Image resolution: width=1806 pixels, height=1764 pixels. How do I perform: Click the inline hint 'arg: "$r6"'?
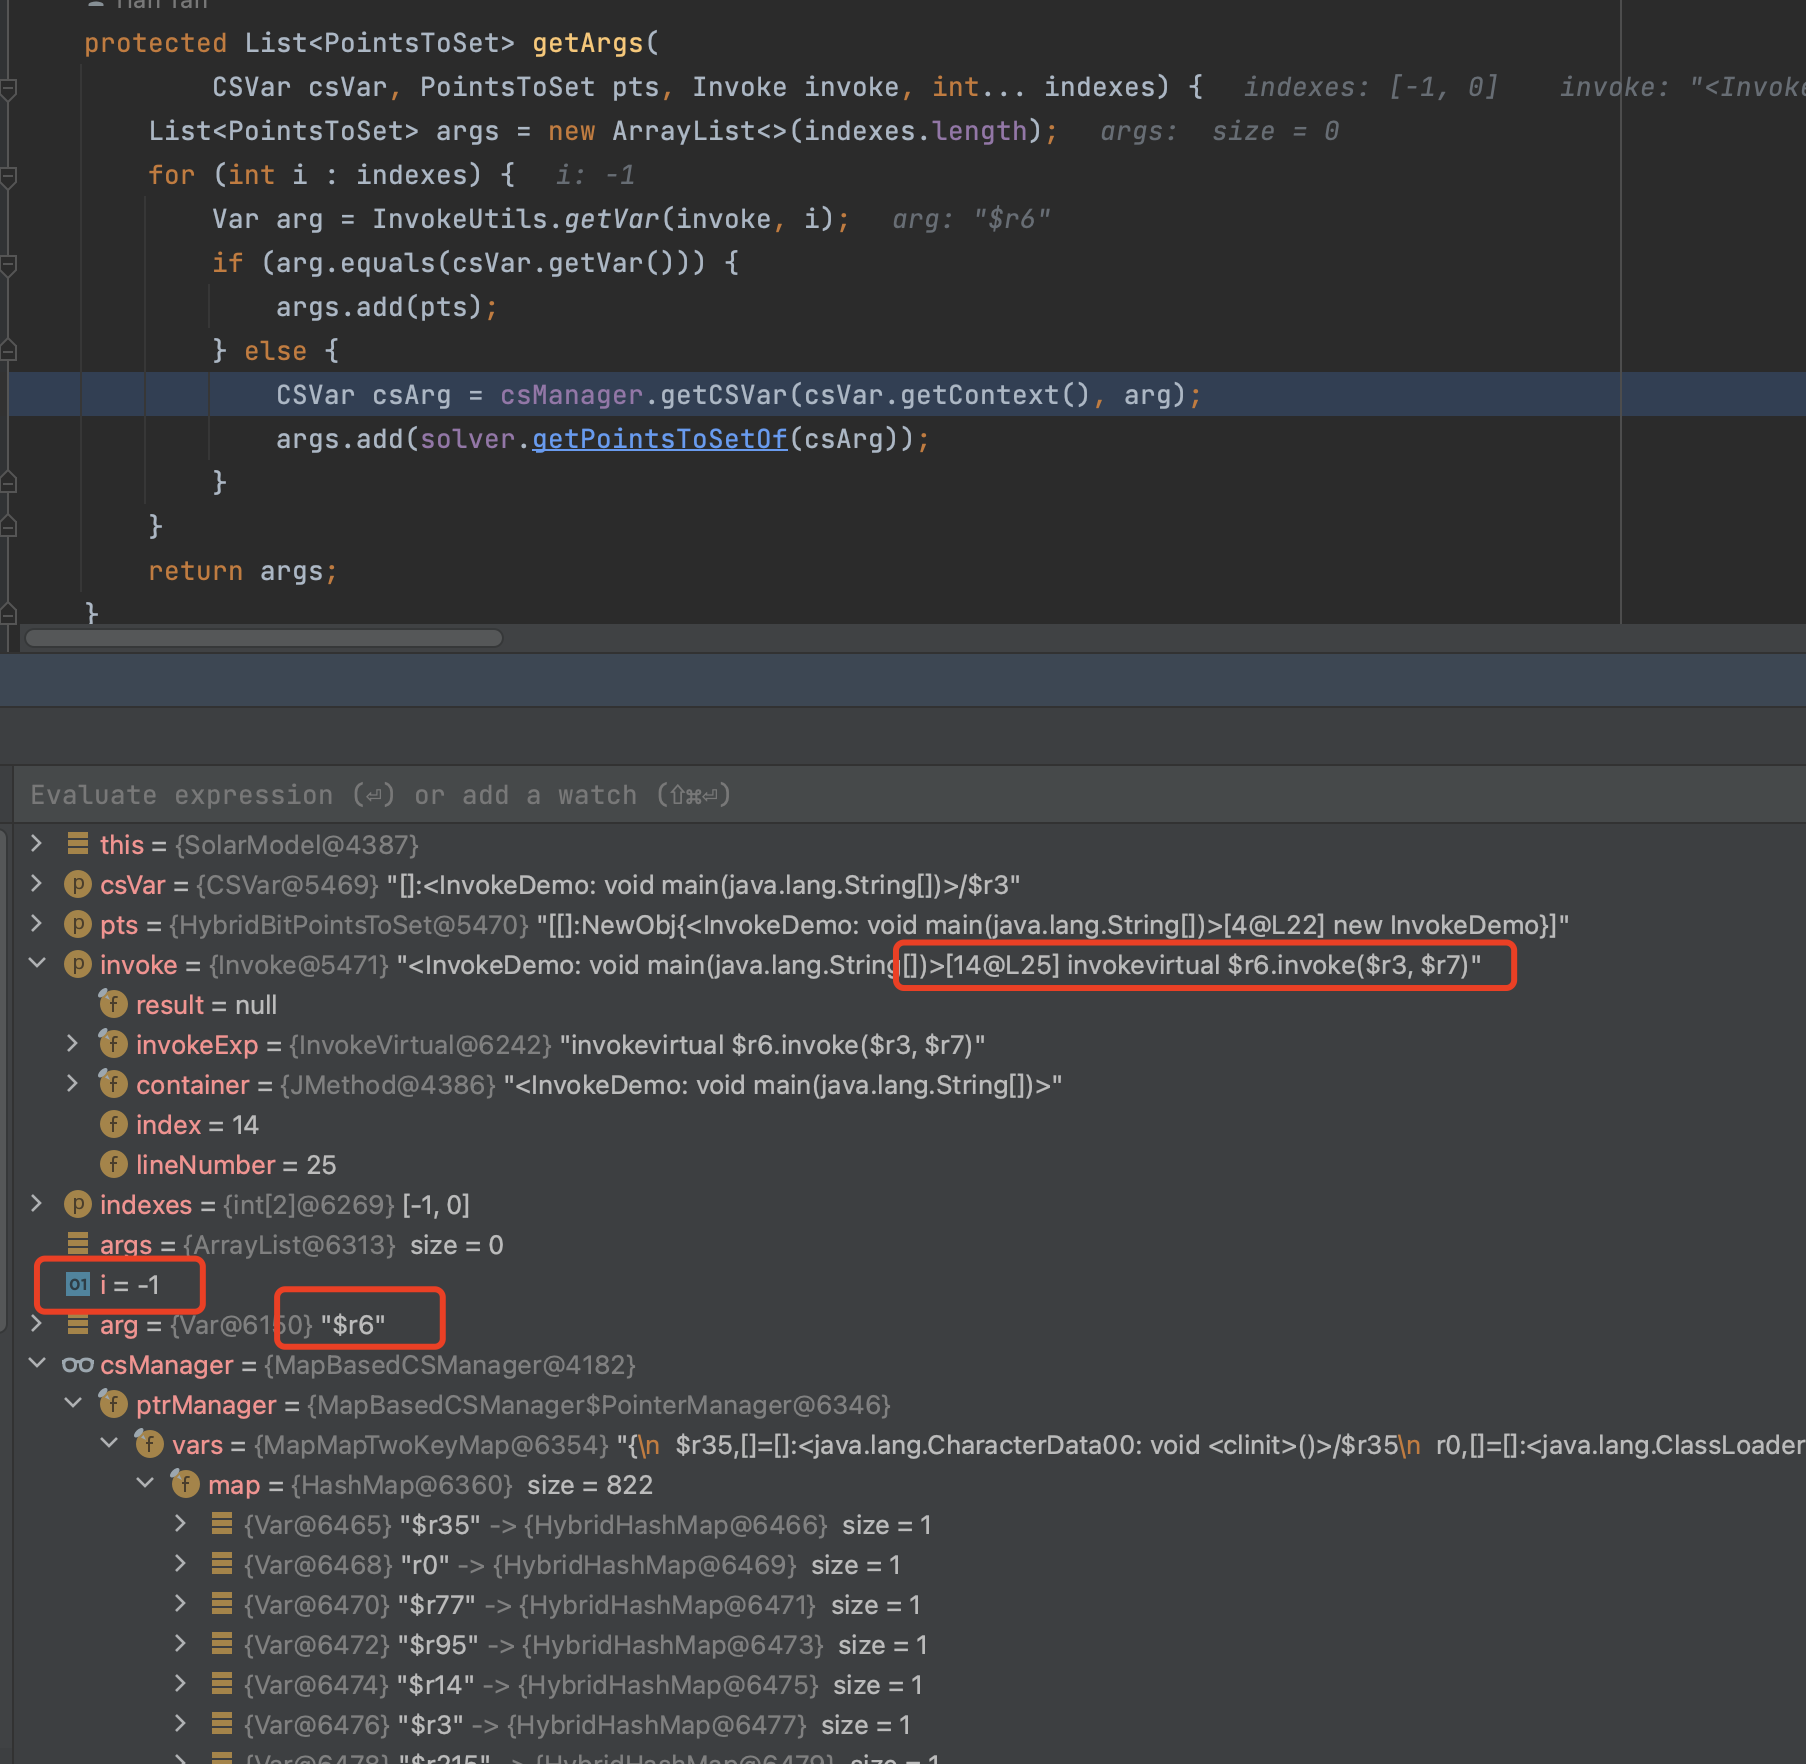click(971, 219)
